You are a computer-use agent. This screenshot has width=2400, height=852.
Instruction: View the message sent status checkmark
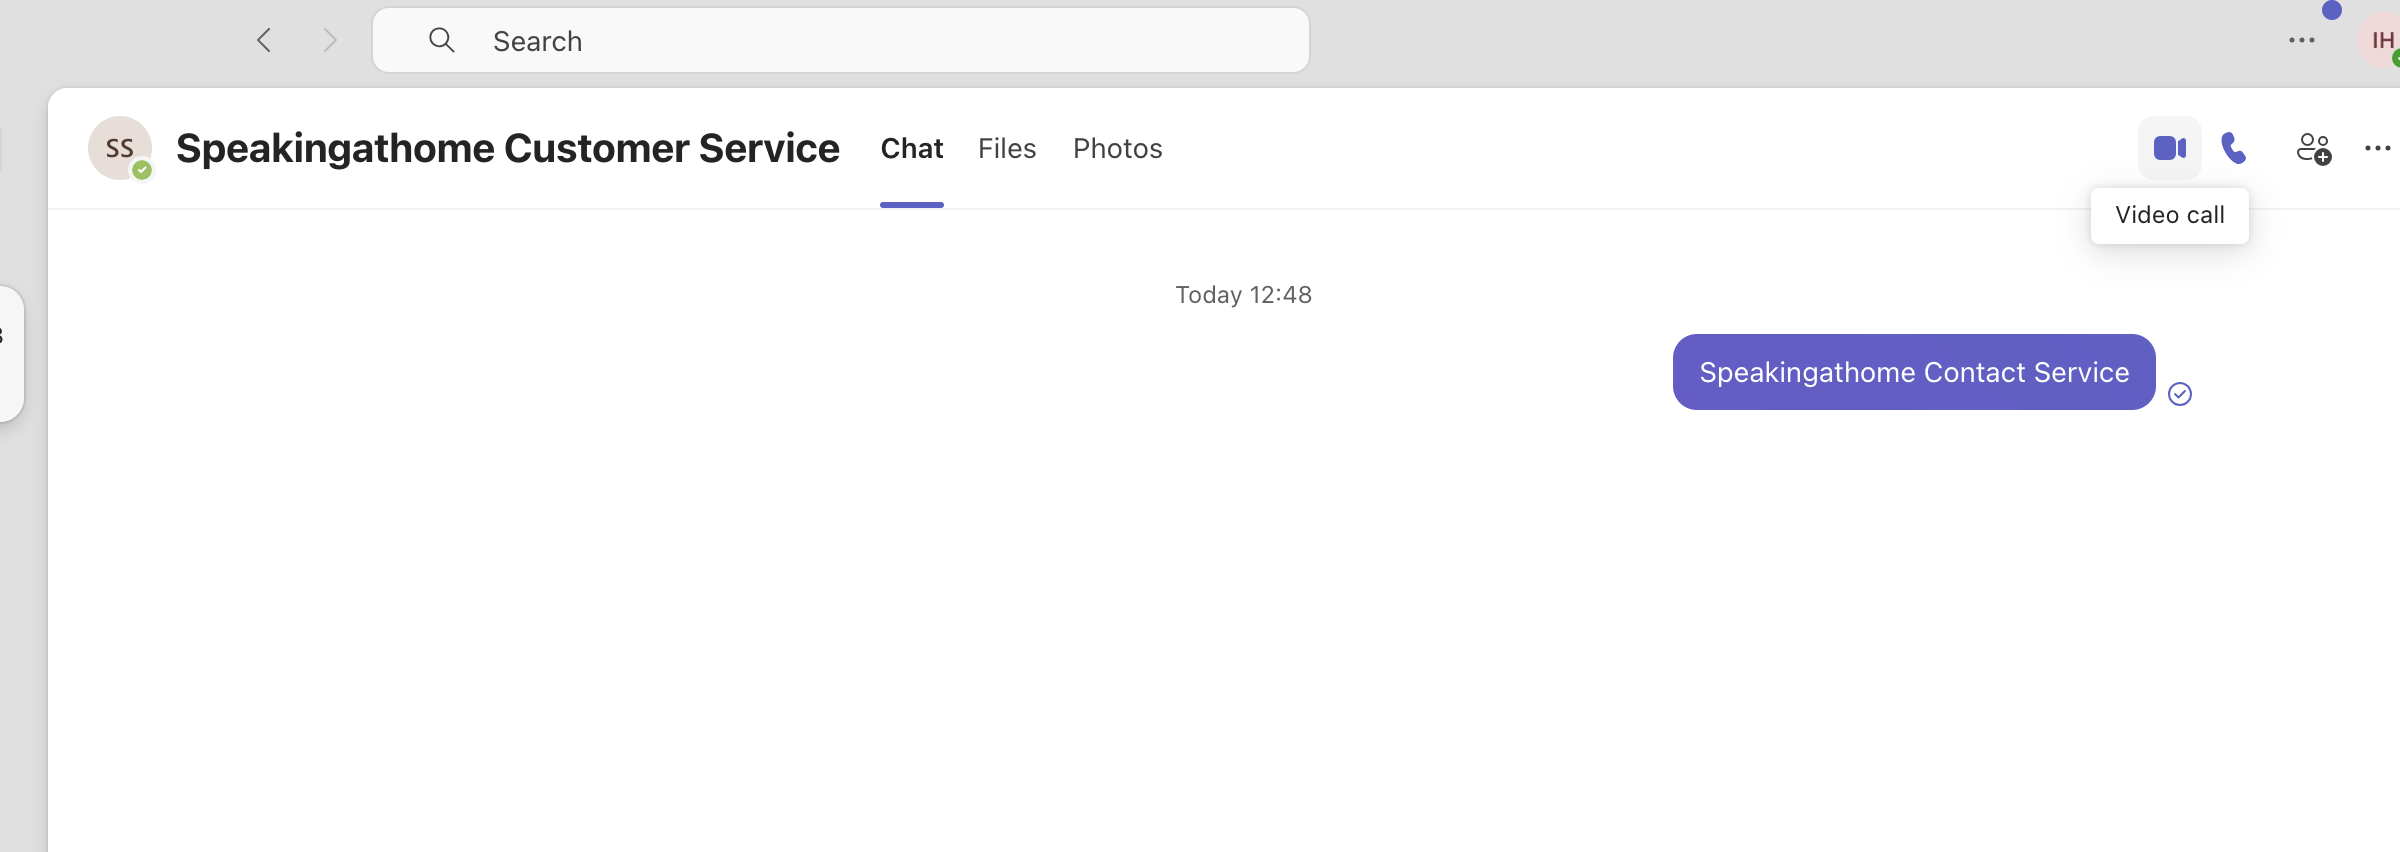pos(2180,394)
